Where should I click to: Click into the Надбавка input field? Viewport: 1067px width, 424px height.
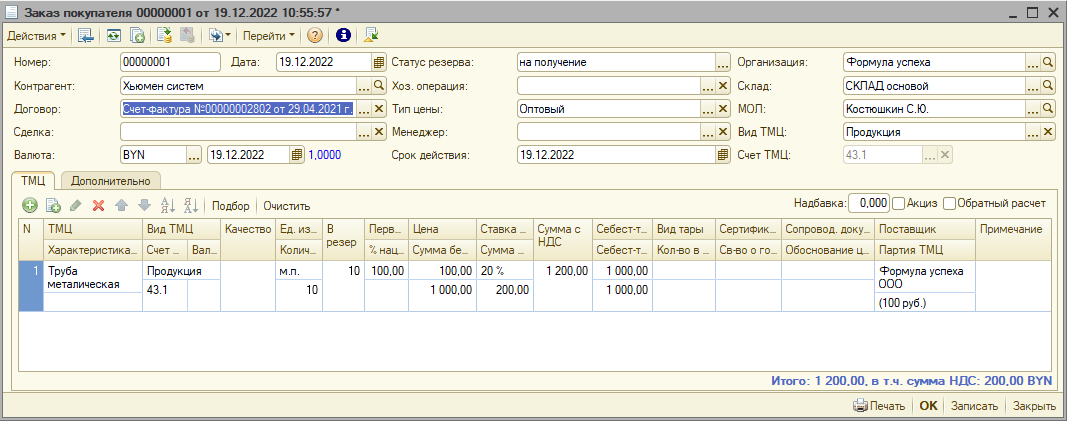[868, 203]
